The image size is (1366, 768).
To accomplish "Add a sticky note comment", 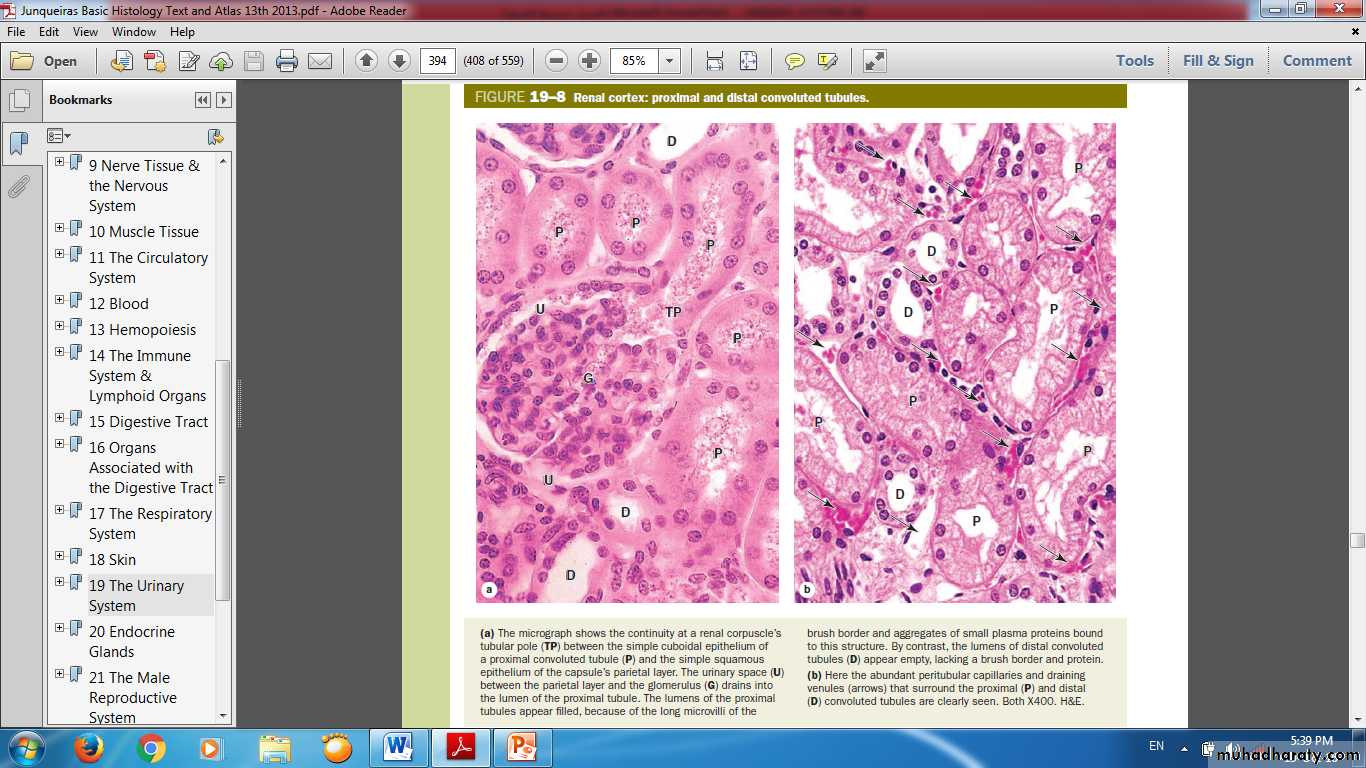I will 794,61.
